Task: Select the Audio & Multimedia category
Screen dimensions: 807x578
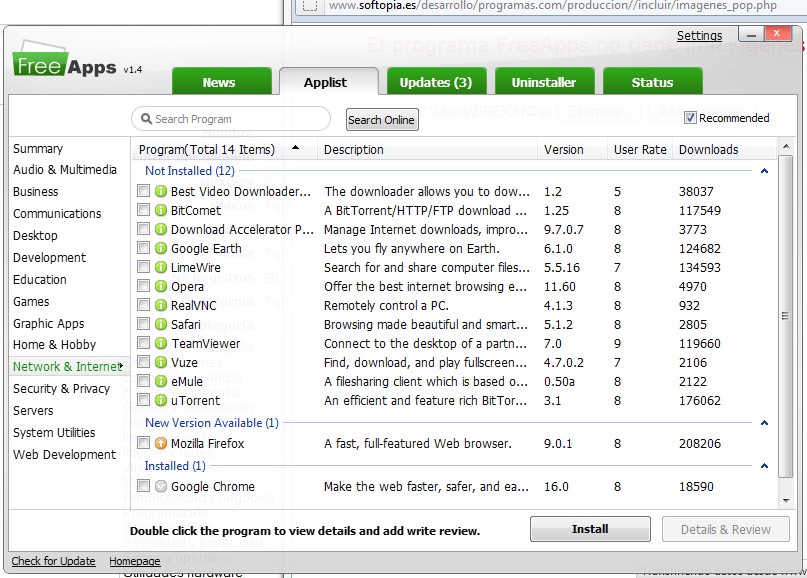Action: 65,170
